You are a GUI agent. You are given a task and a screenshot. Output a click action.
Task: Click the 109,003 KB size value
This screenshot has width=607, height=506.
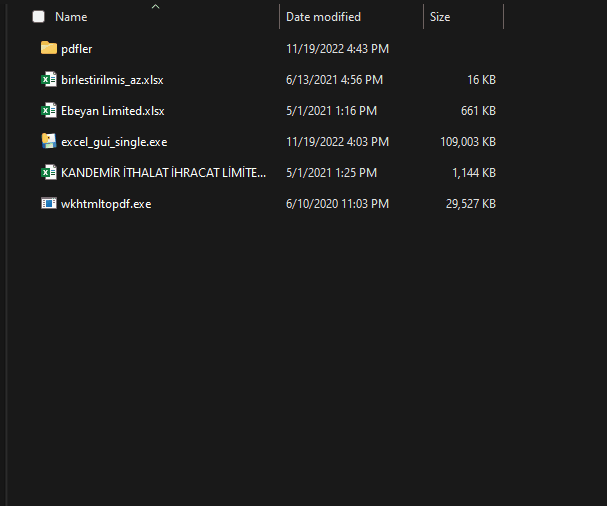click(x=468, y=141)
